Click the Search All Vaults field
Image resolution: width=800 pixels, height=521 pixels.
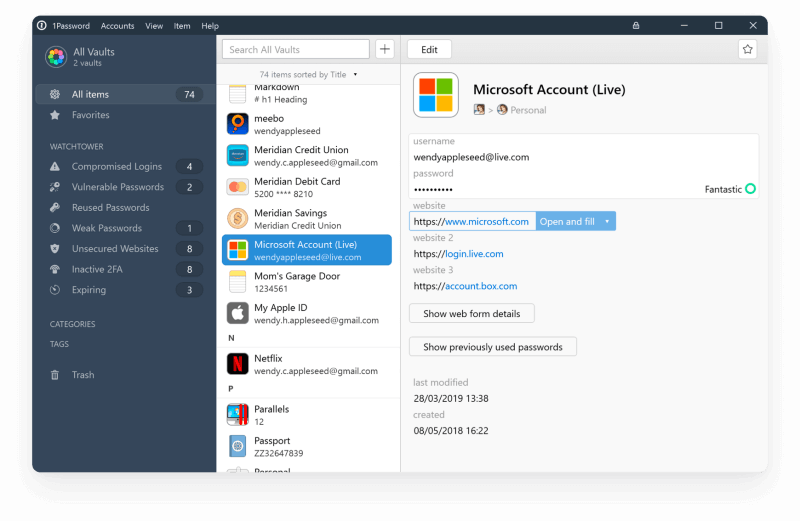296,49
